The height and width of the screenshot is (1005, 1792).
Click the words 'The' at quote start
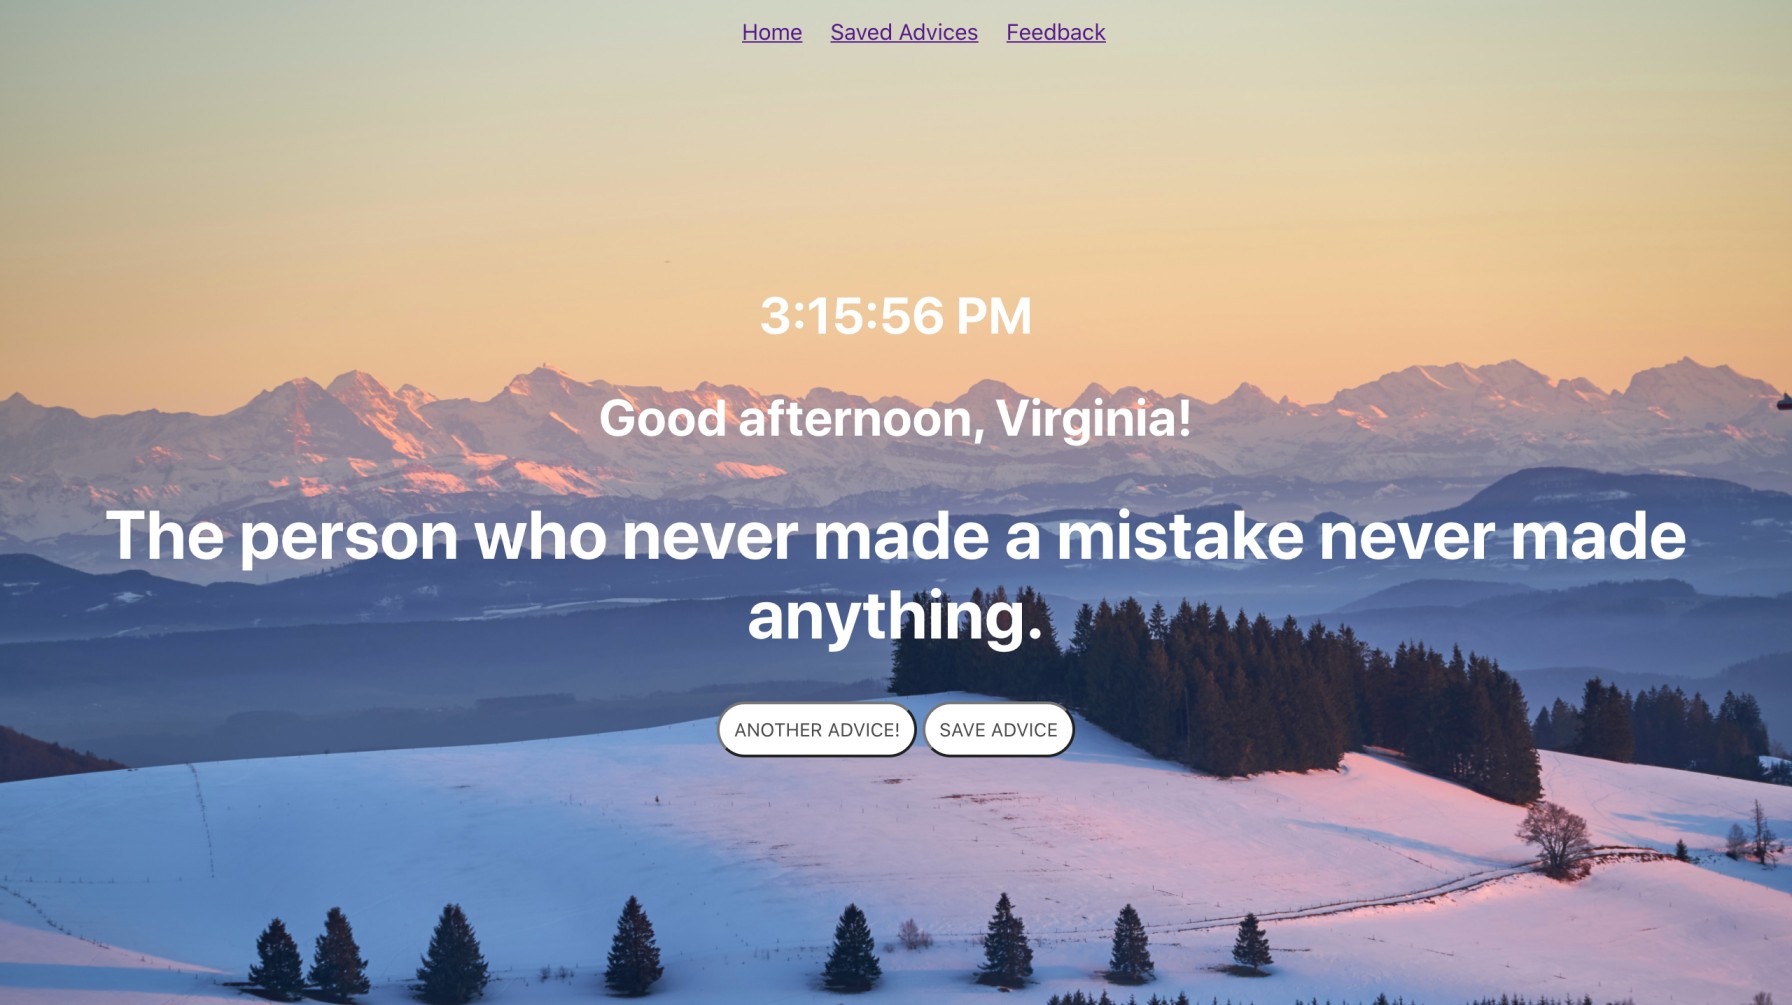tap(165, 536)
